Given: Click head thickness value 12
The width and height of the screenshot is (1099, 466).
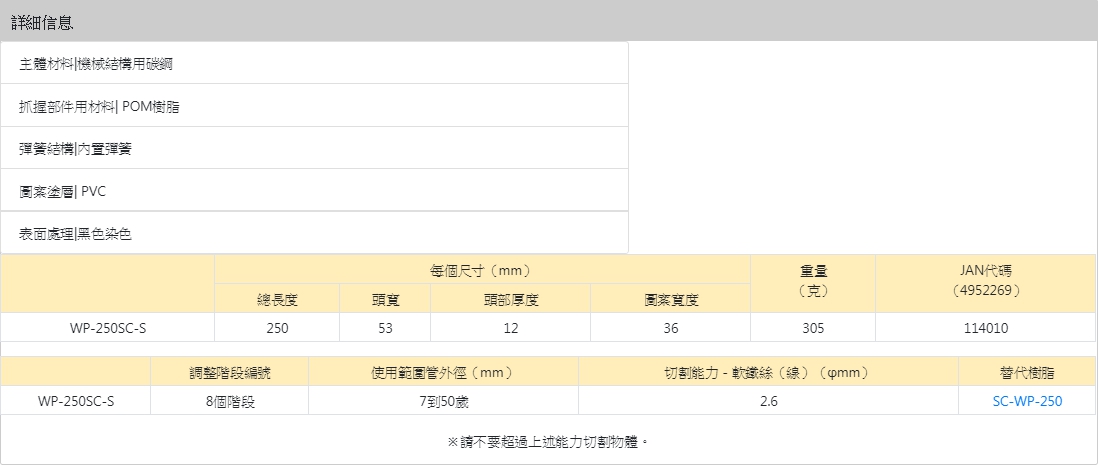Looking at the screenshot, I should (x=510, y=328).
